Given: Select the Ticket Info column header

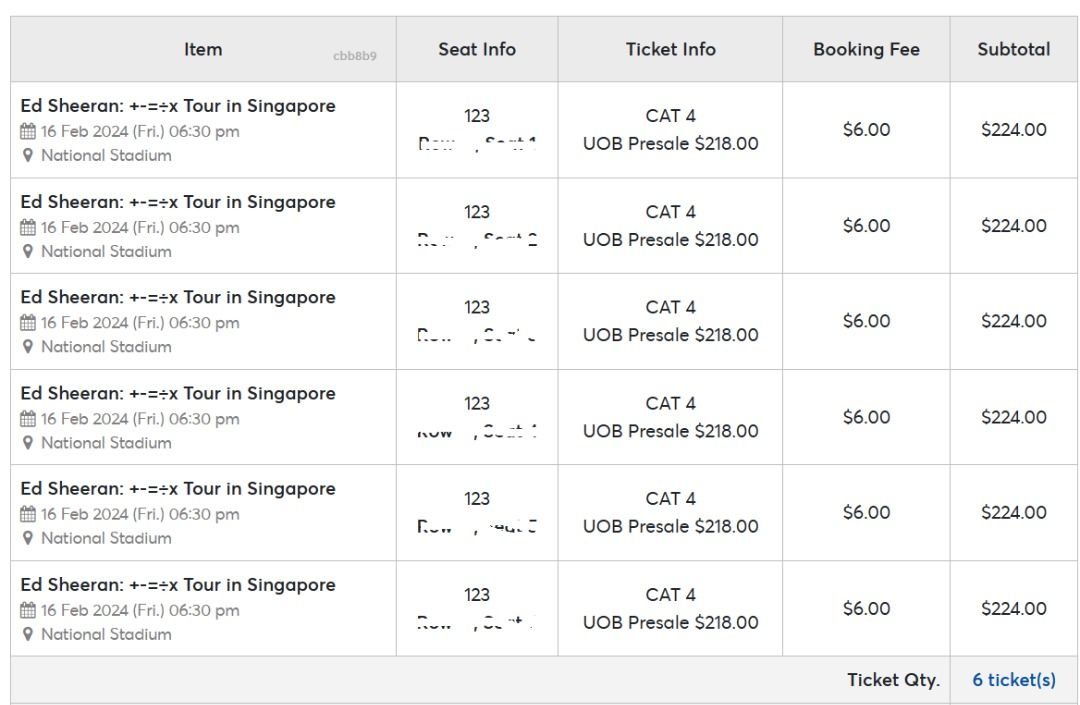Looking at the screenshot, I should point(670,50).
